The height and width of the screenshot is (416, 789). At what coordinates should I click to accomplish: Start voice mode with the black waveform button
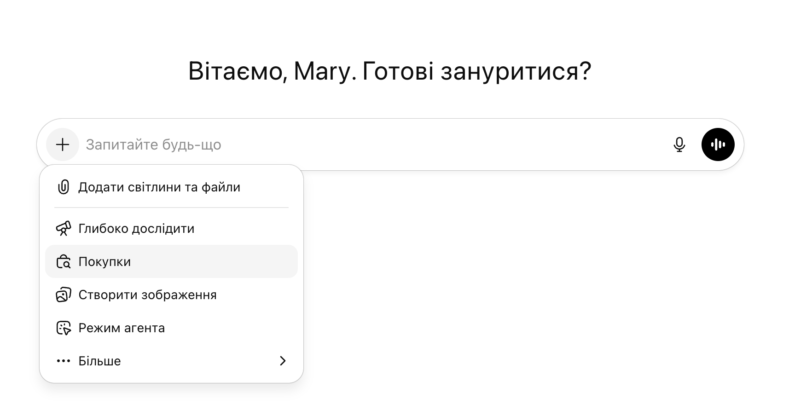coord(718,145)
